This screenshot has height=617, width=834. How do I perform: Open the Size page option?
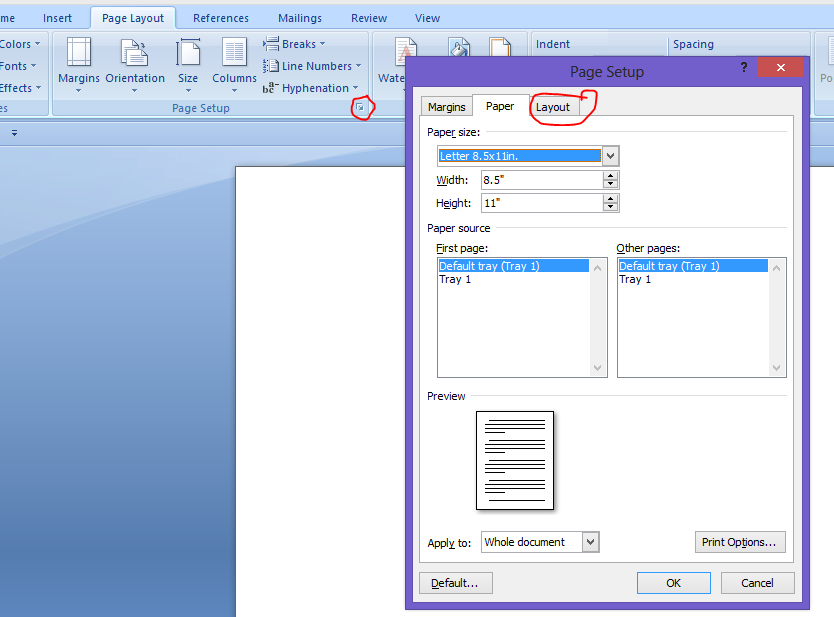point(188,62)
